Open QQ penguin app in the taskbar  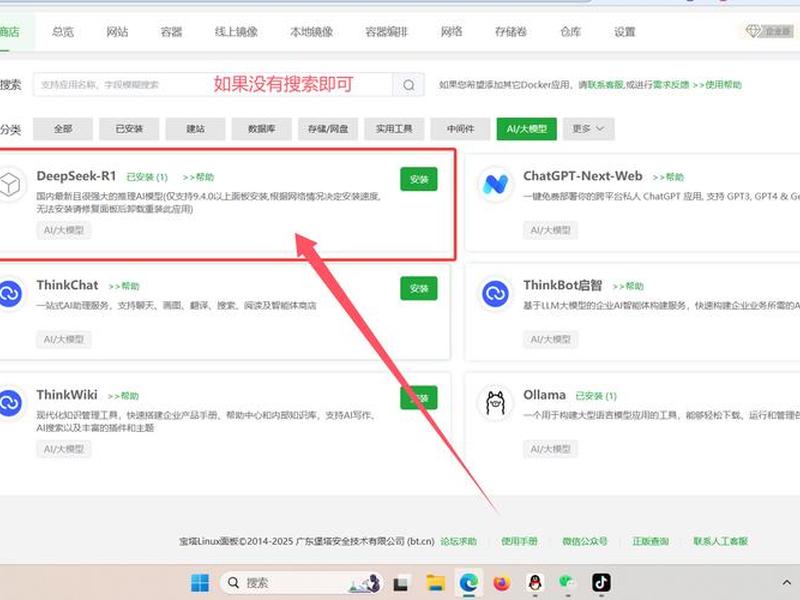coord(535,583)
